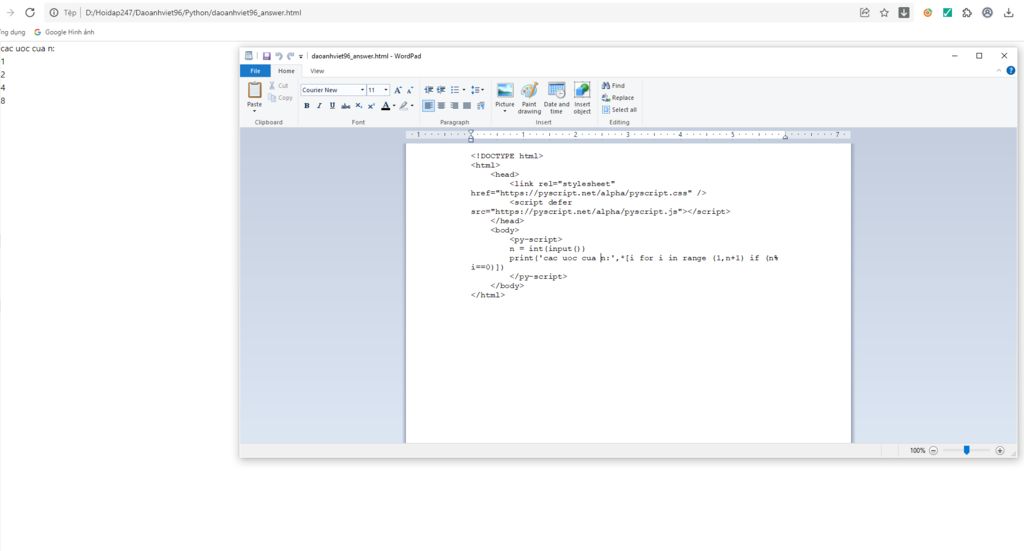Bookmark this page with the star icon
Screen dimensions: 1024x551
click(x=884, y=12)
